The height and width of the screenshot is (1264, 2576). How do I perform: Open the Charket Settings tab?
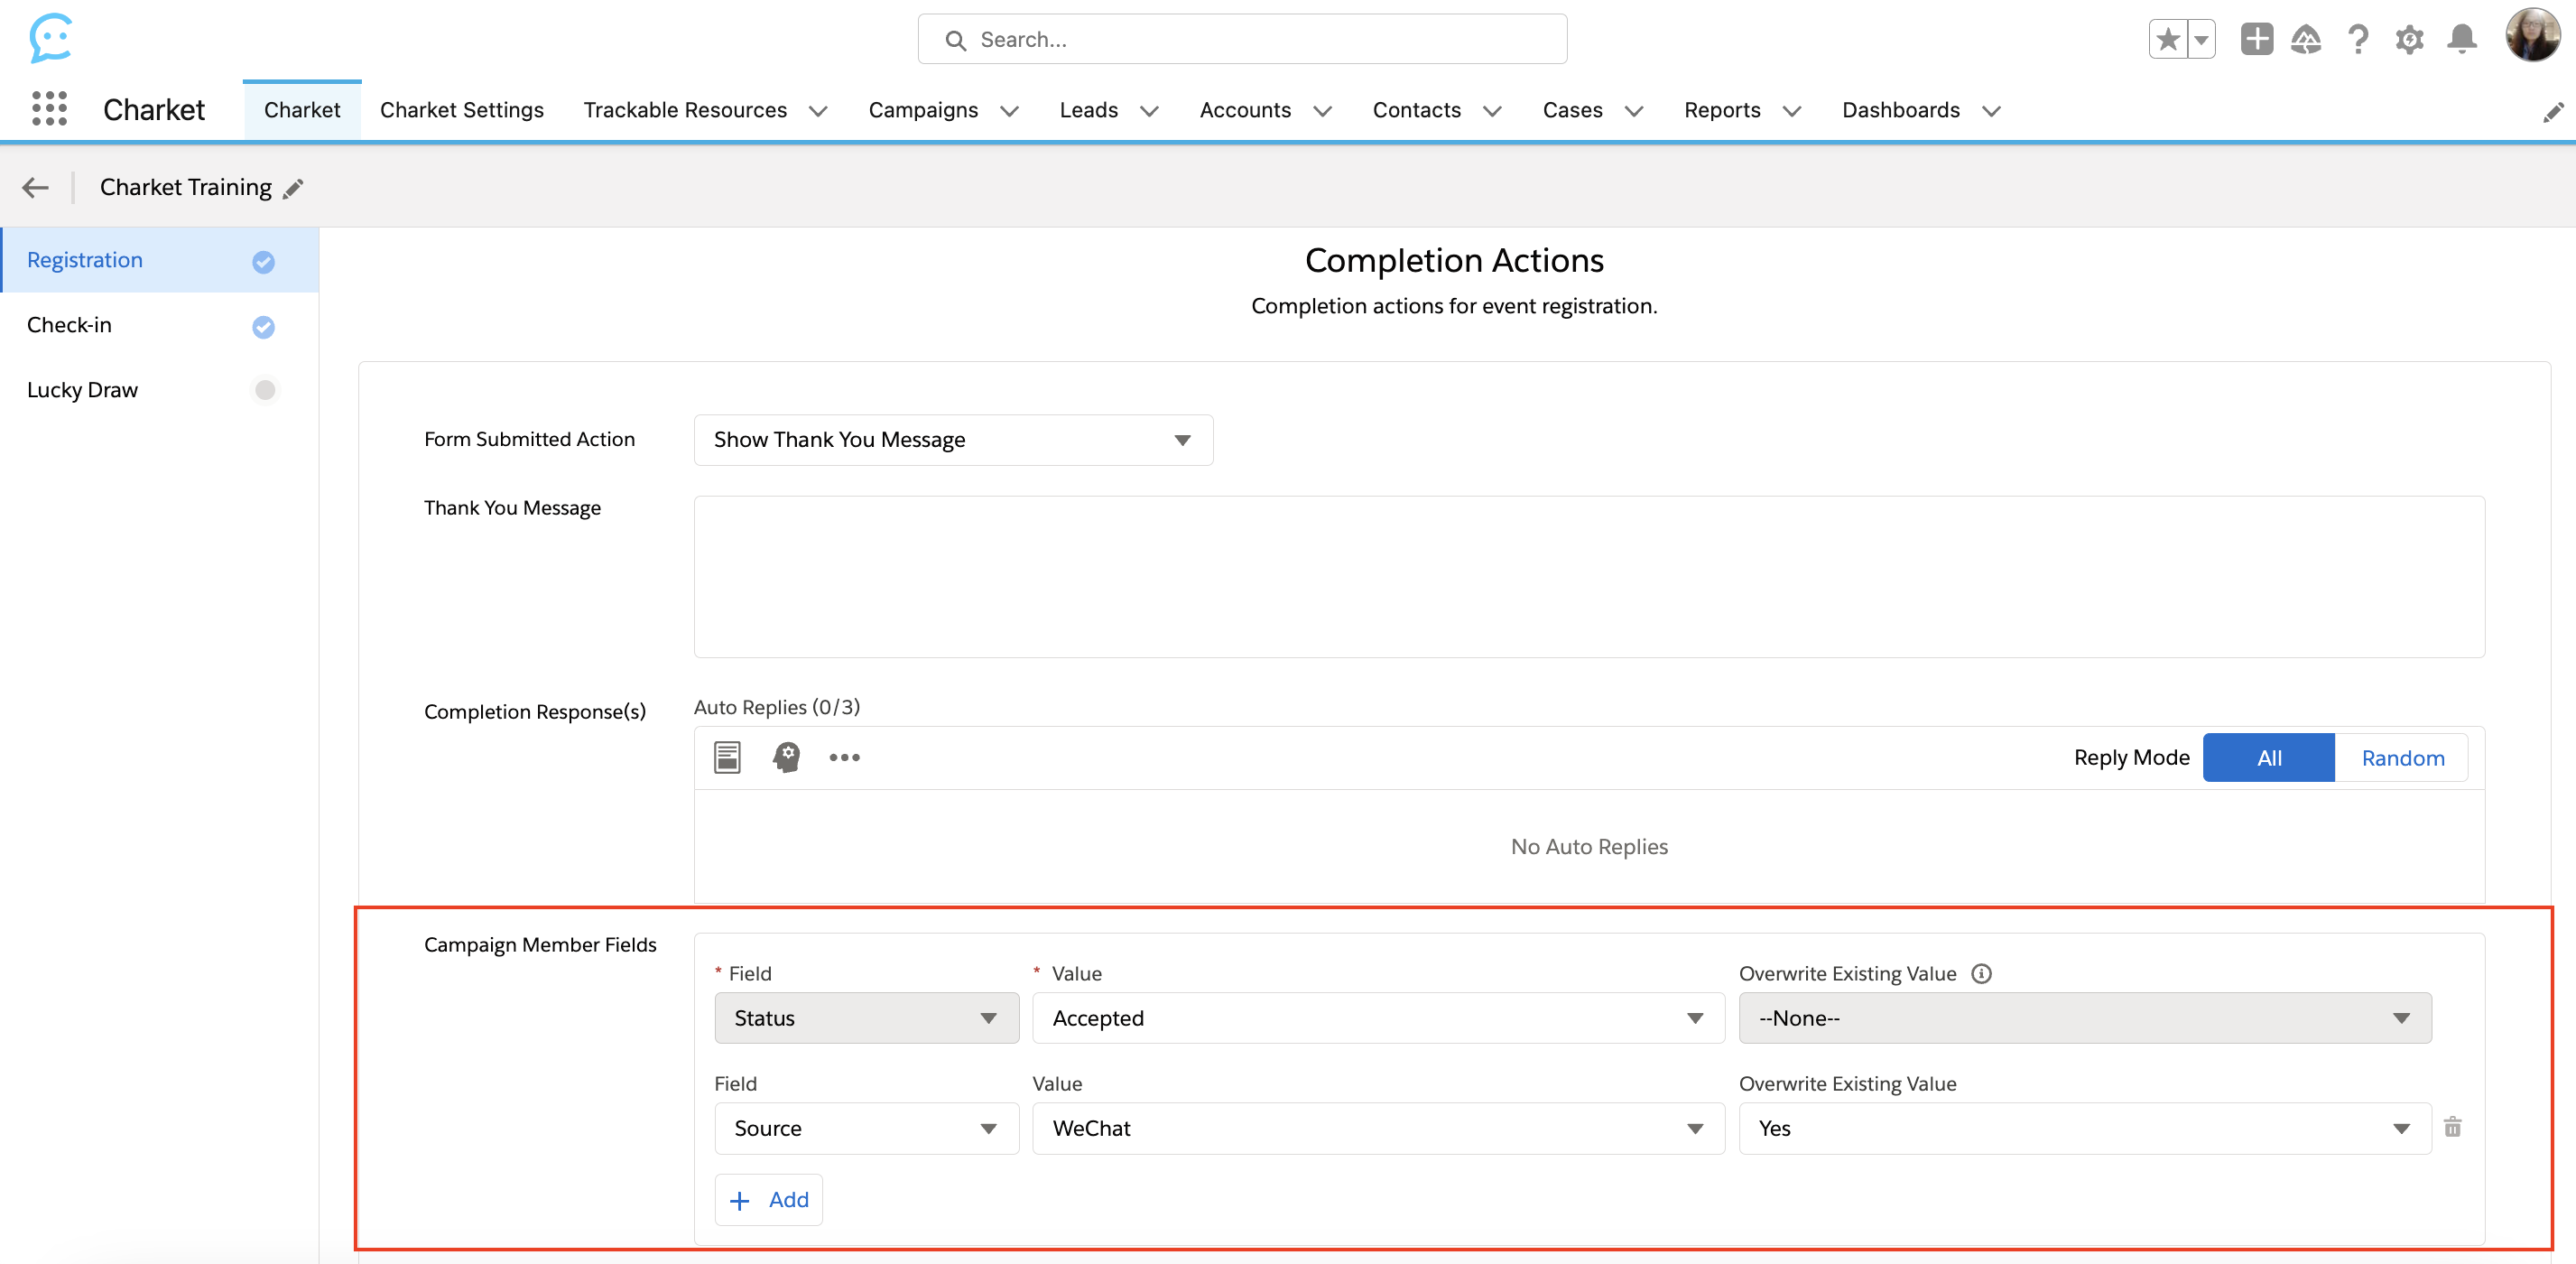tap(461, 110)
